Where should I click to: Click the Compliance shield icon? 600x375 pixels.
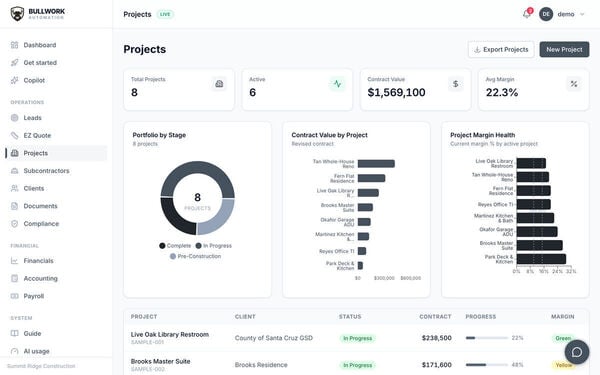pos(15,224)
